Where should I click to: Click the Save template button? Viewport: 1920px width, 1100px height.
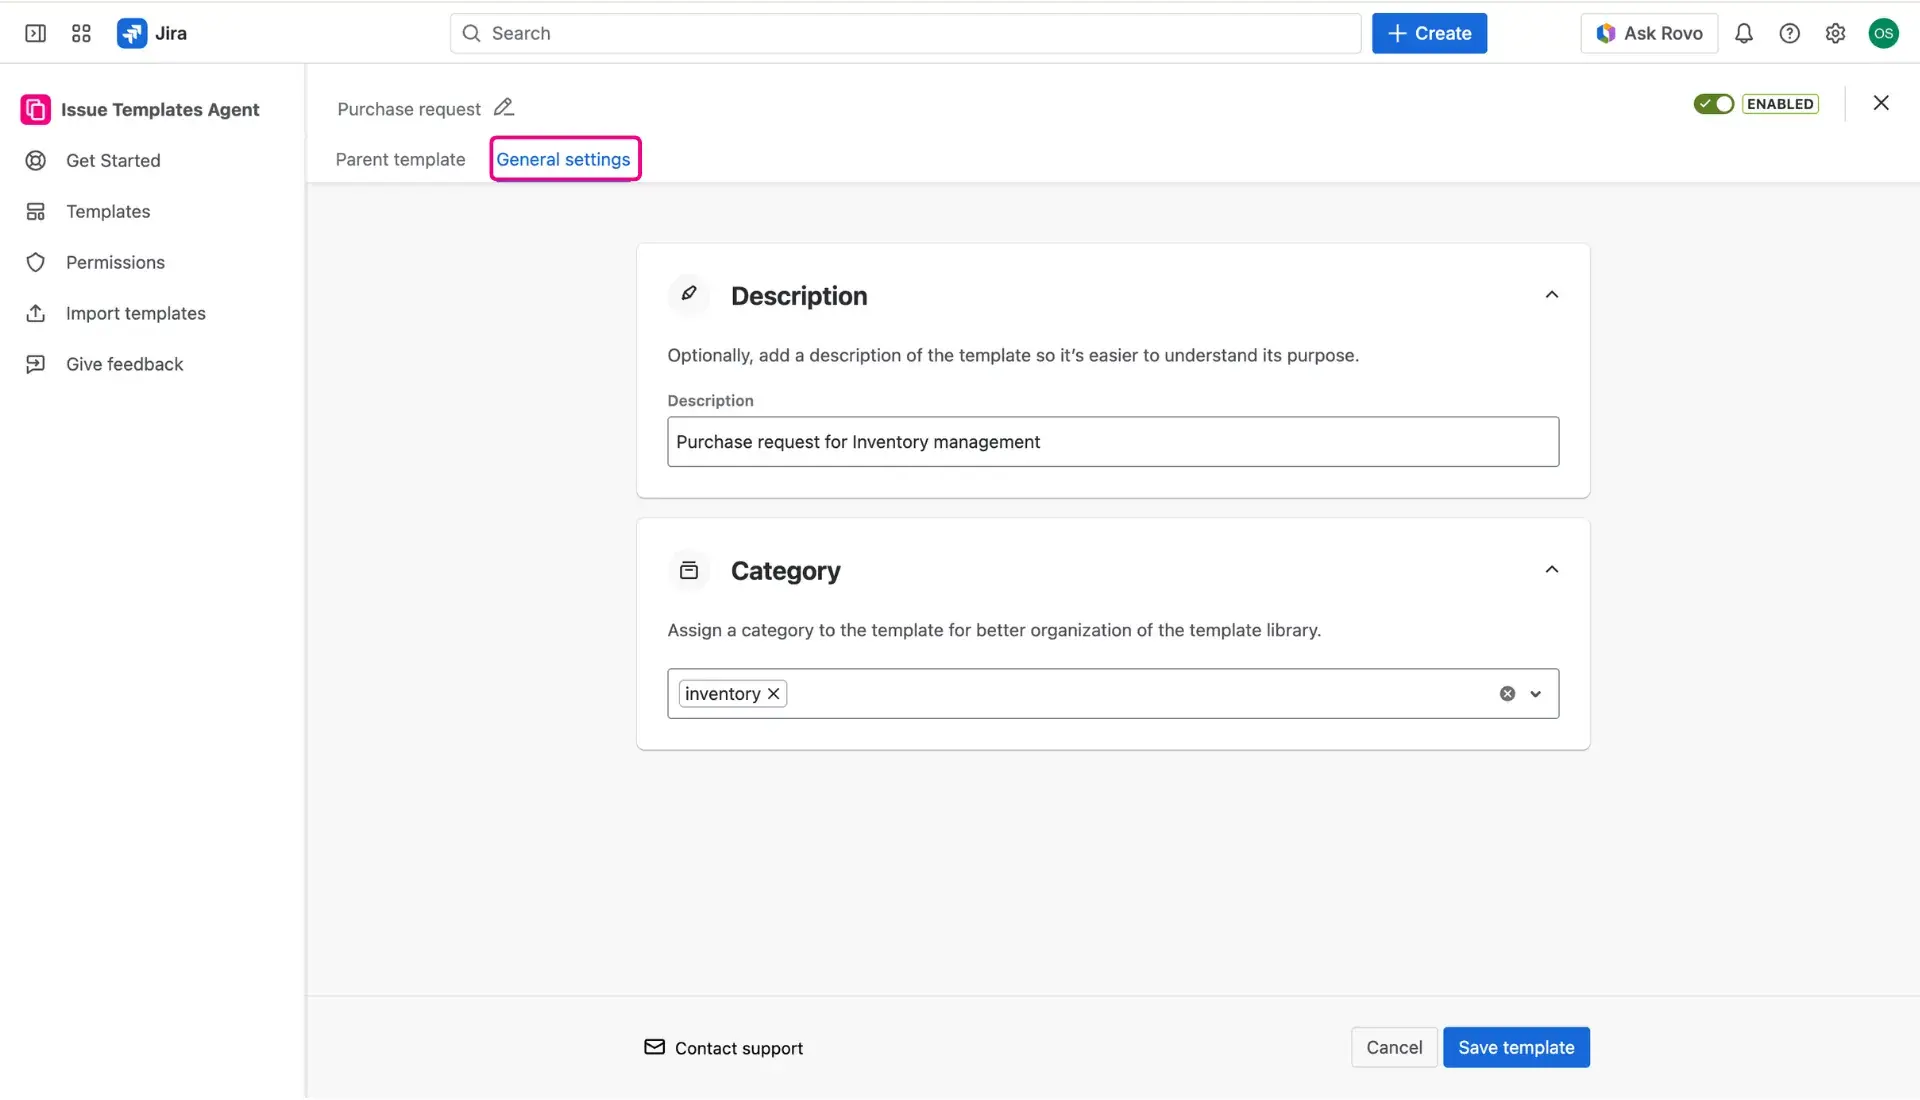(1516, 1047)
